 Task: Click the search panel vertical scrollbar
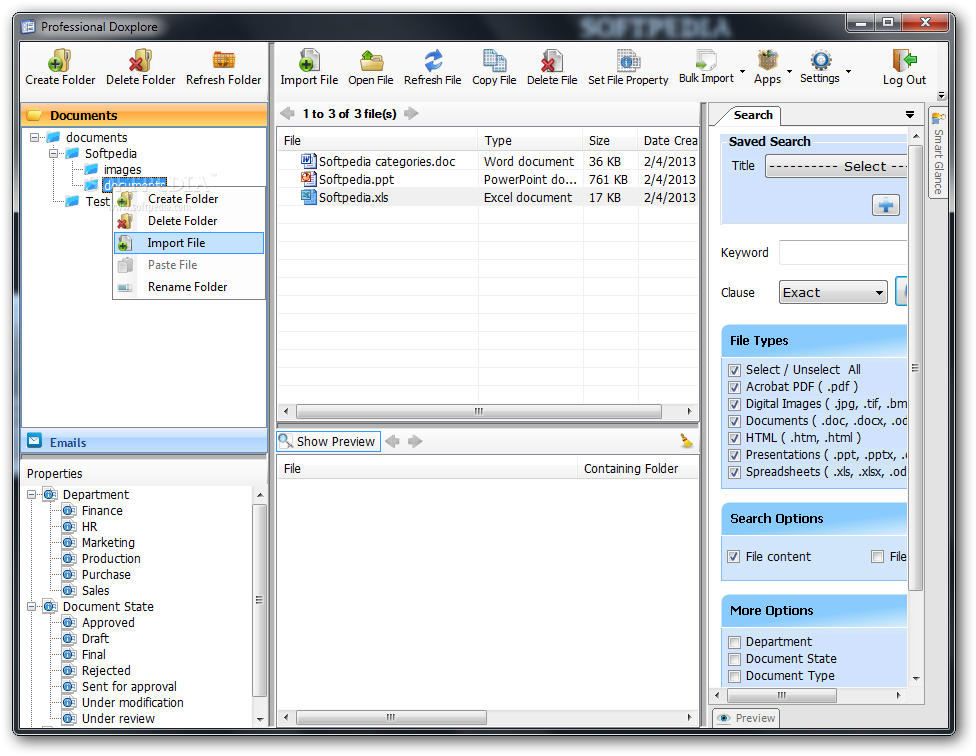[915, 368]
